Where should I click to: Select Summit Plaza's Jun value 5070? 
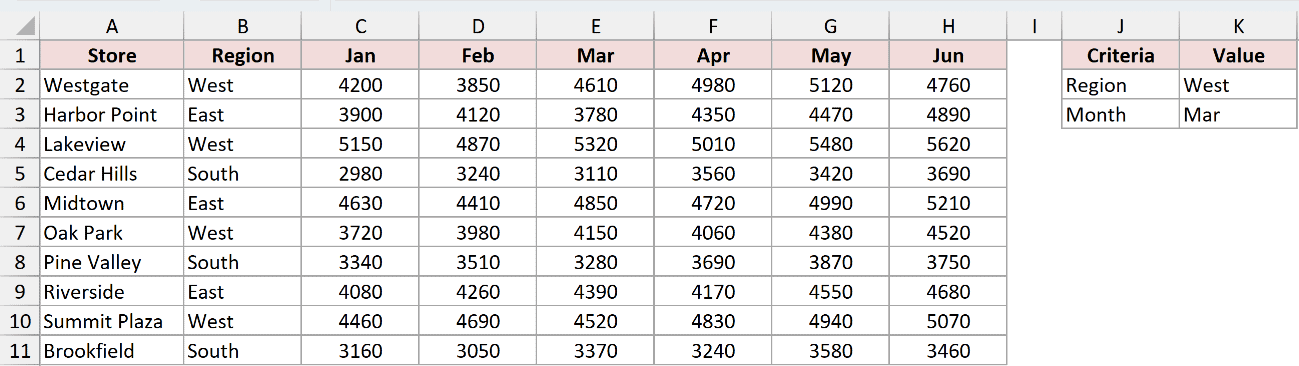click(x=948, y=321)
